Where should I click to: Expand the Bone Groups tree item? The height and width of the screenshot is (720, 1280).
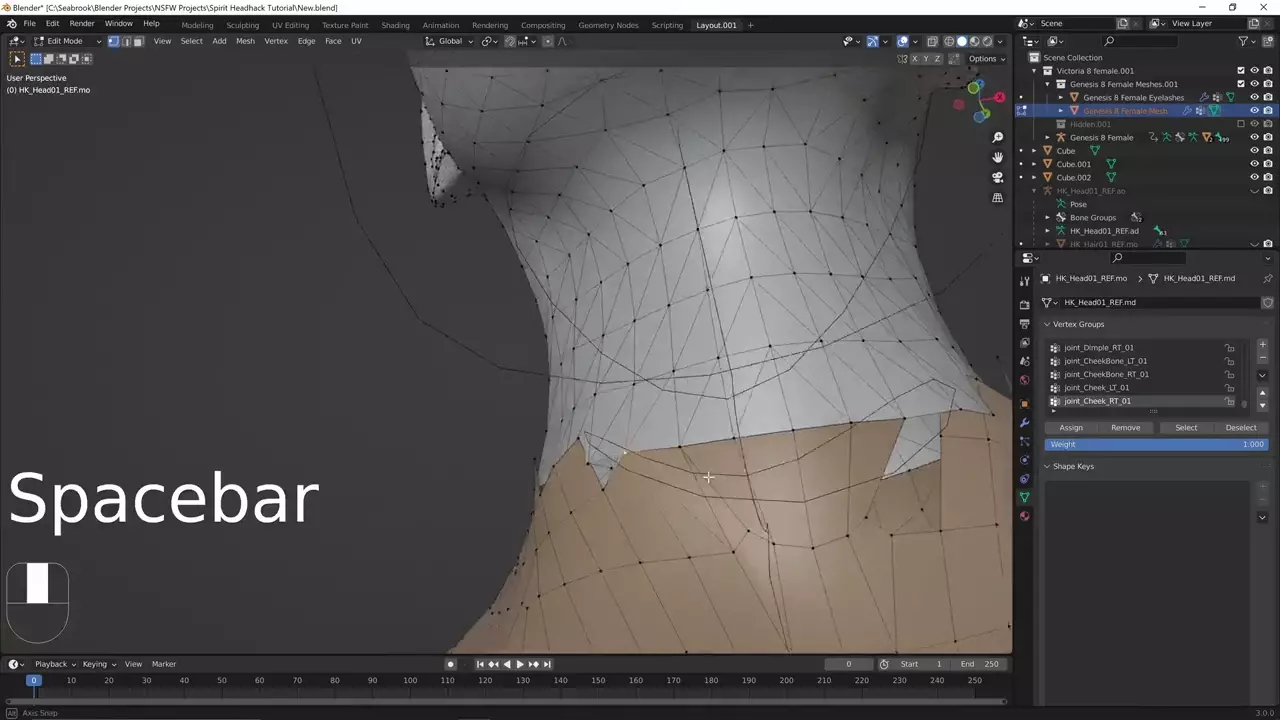tap(1047, 217)
